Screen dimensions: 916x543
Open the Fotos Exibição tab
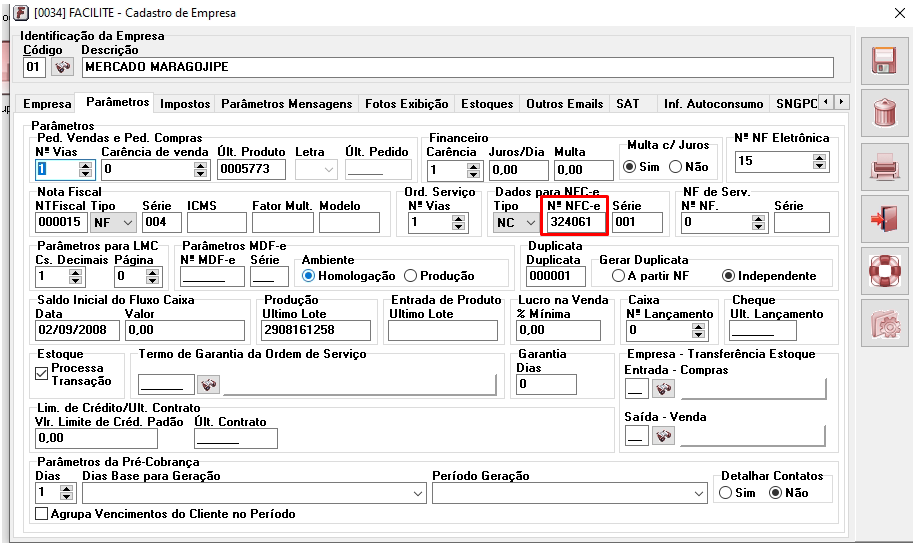coord(407,104)
